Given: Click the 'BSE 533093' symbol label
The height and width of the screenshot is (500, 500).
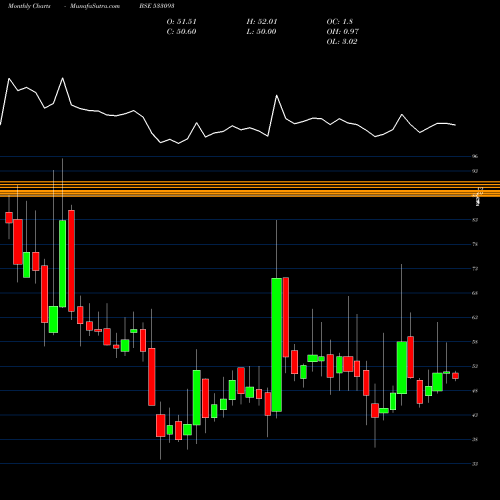Looking at the screenshot, I should point(157,6).
